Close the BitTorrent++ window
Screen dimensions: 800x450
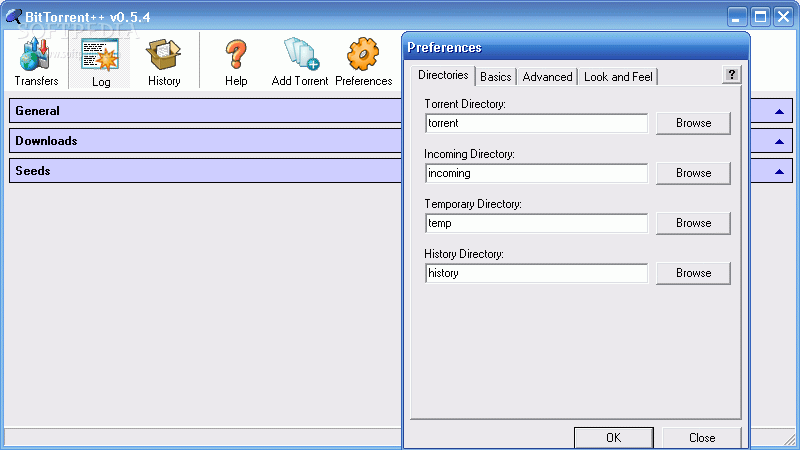(783, 17)
